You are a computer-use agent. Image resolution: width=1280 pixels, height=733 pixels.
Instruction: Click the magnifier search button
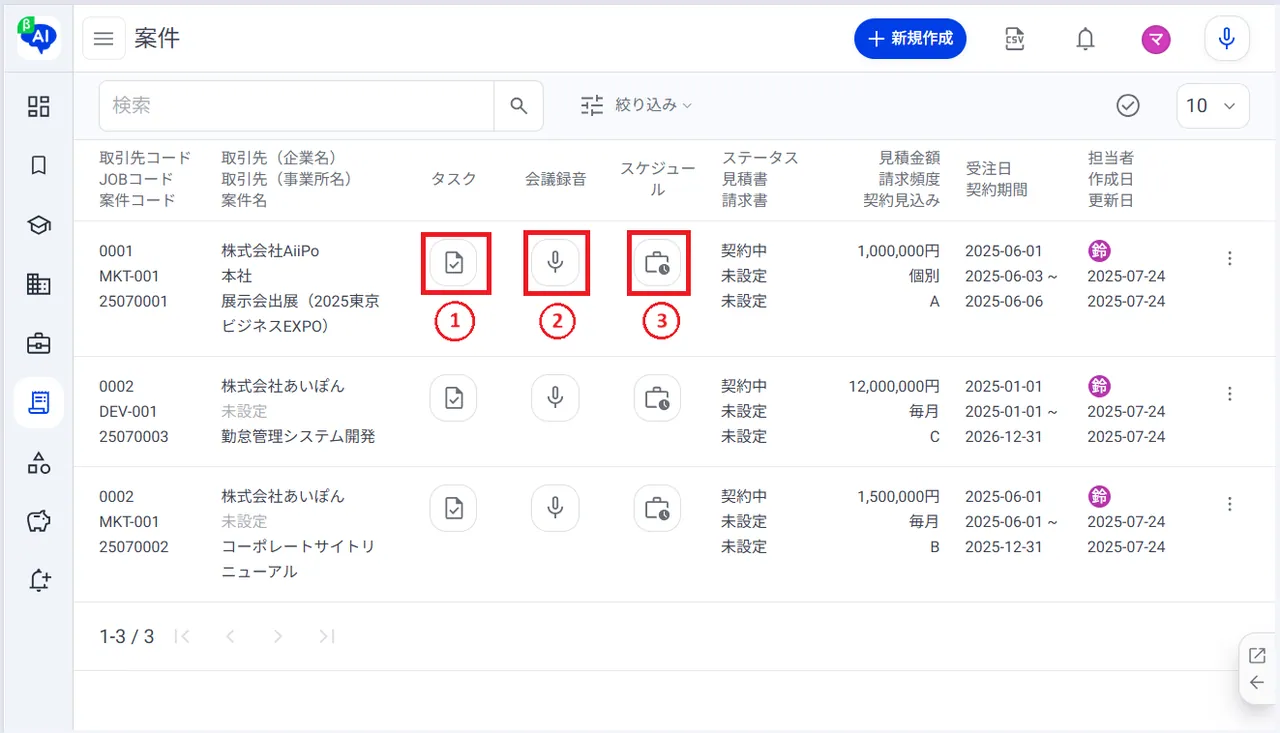pyautogui.click(x=519, y=106)
